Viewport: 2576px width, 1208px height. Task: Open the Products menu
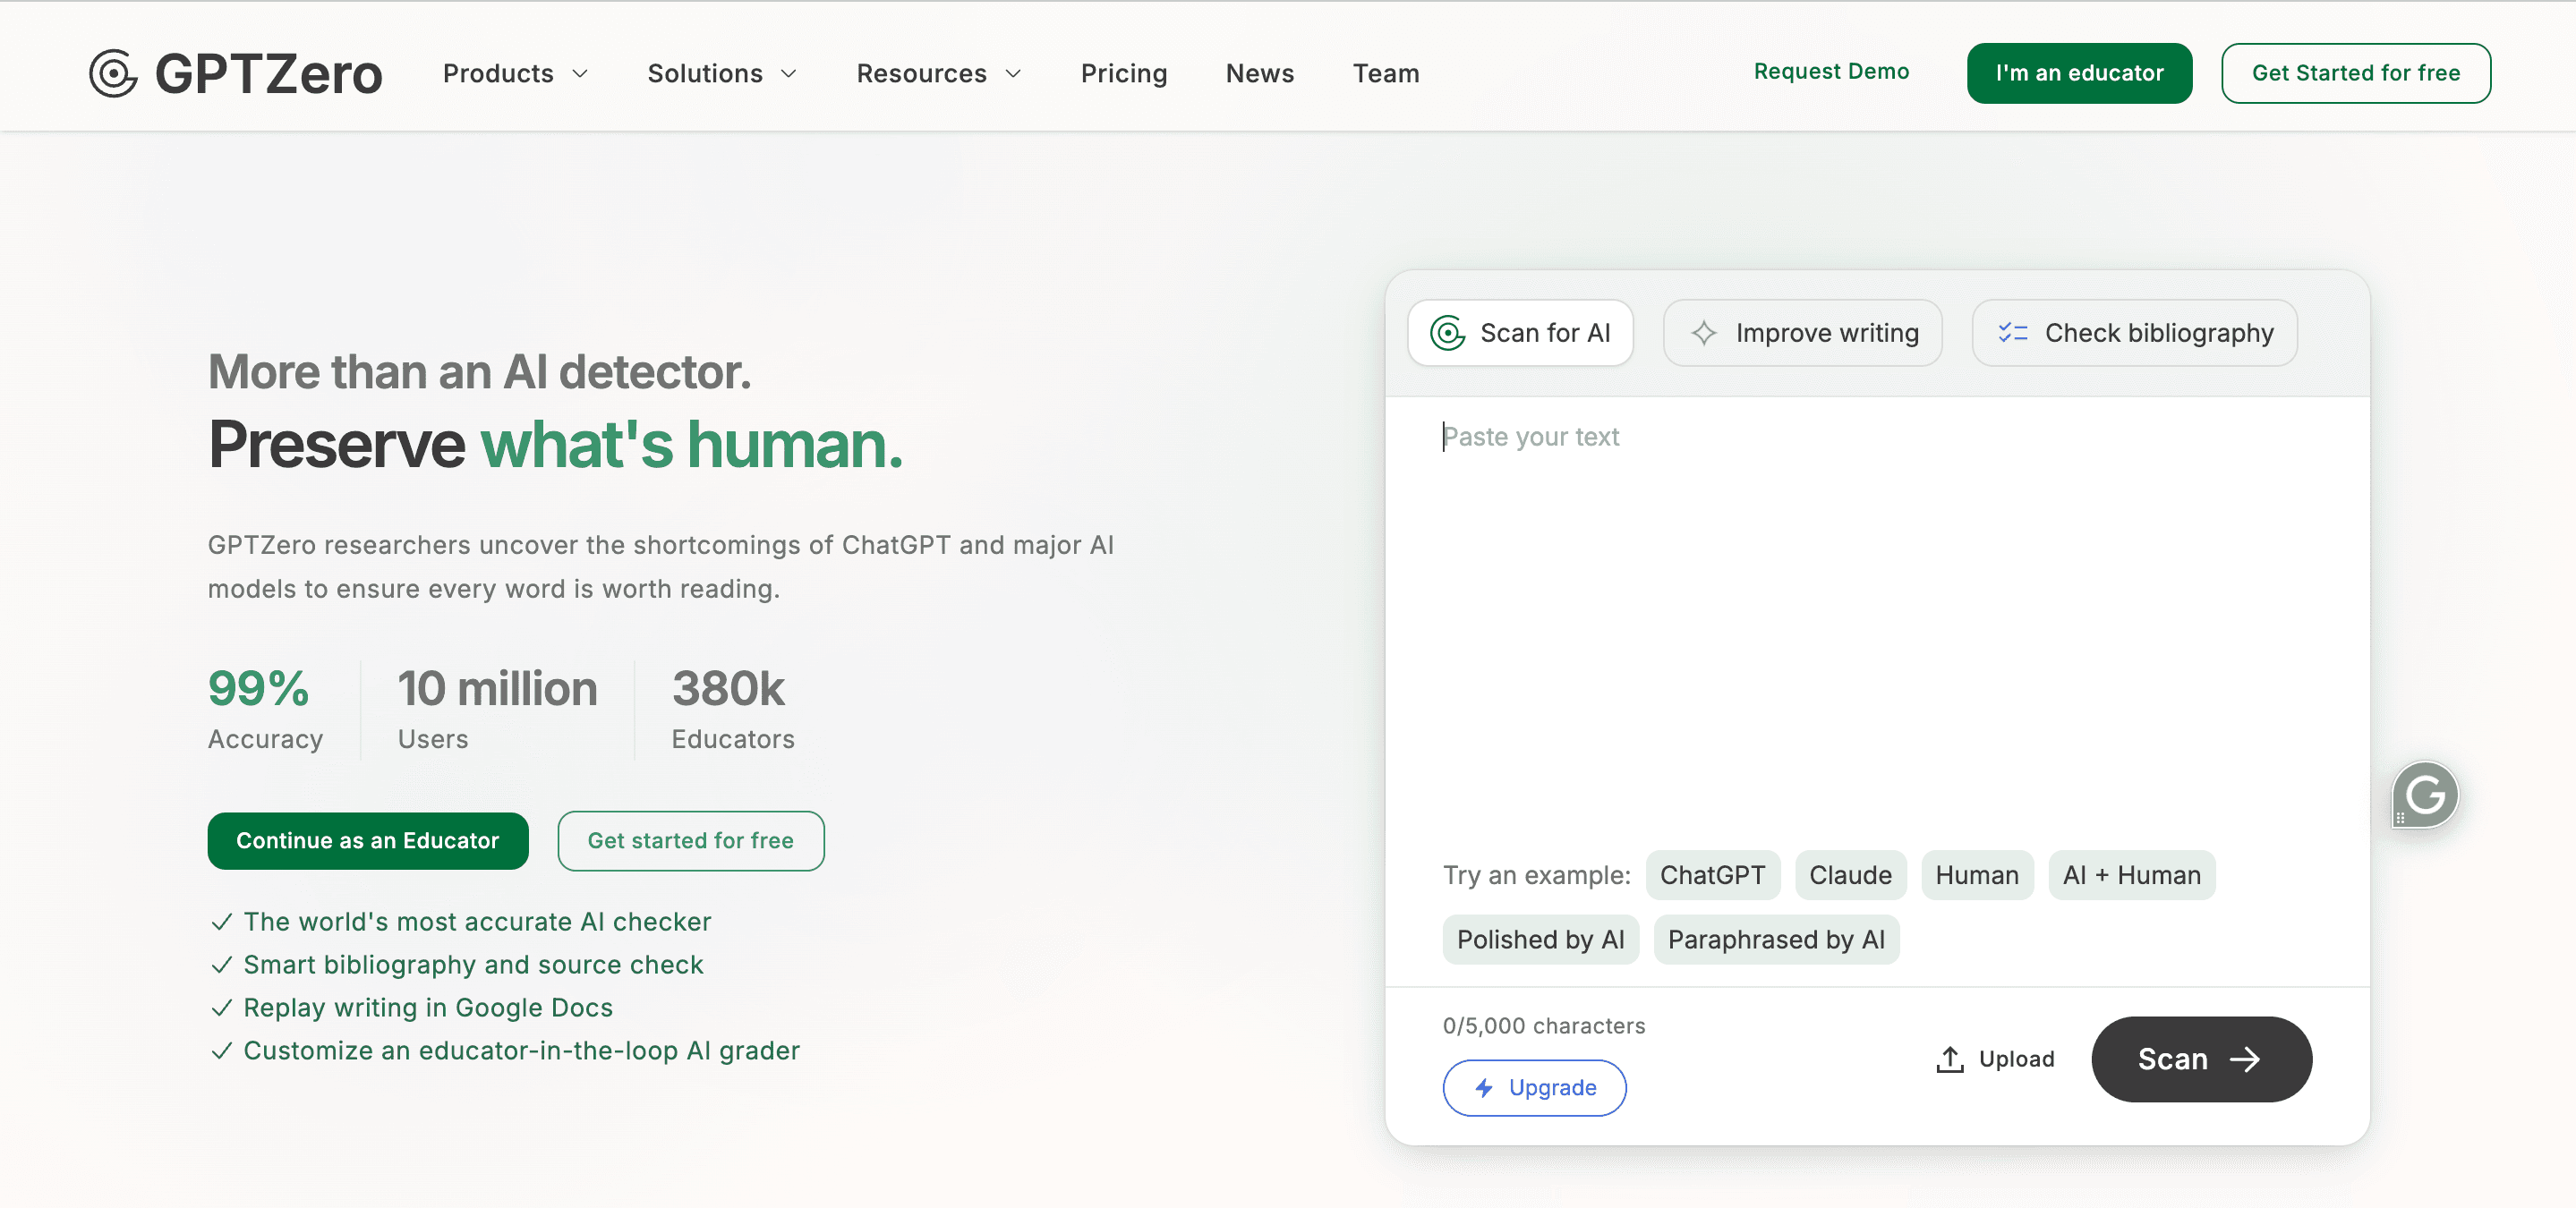click(x=516, y=73)
